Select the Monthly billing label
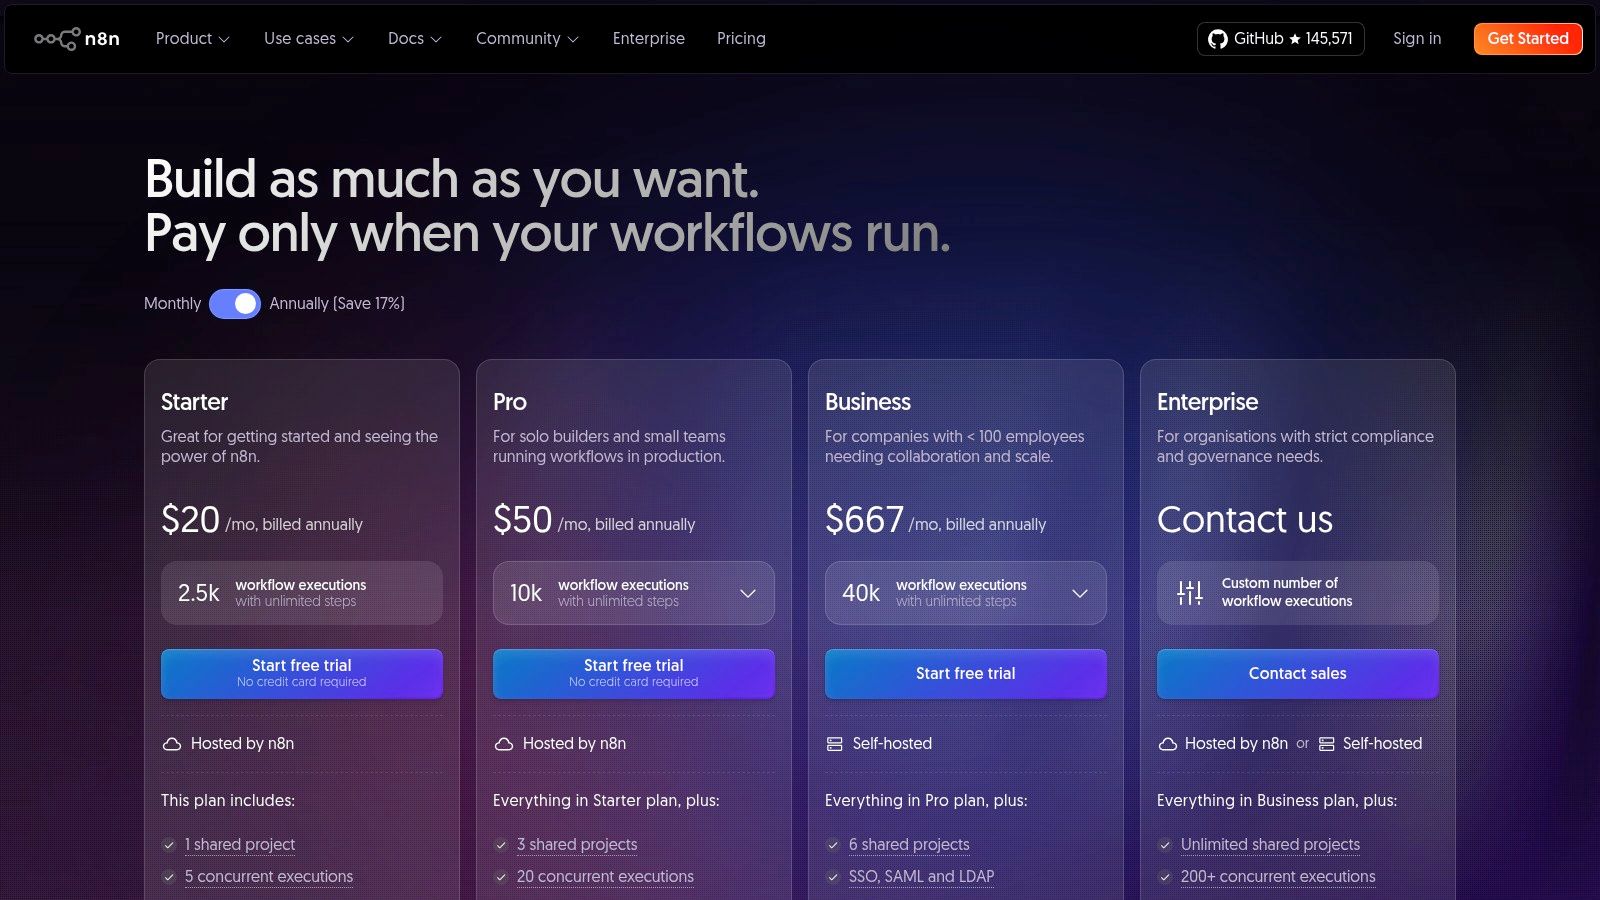Screen dimensions: 1600x900 (172, 304)
